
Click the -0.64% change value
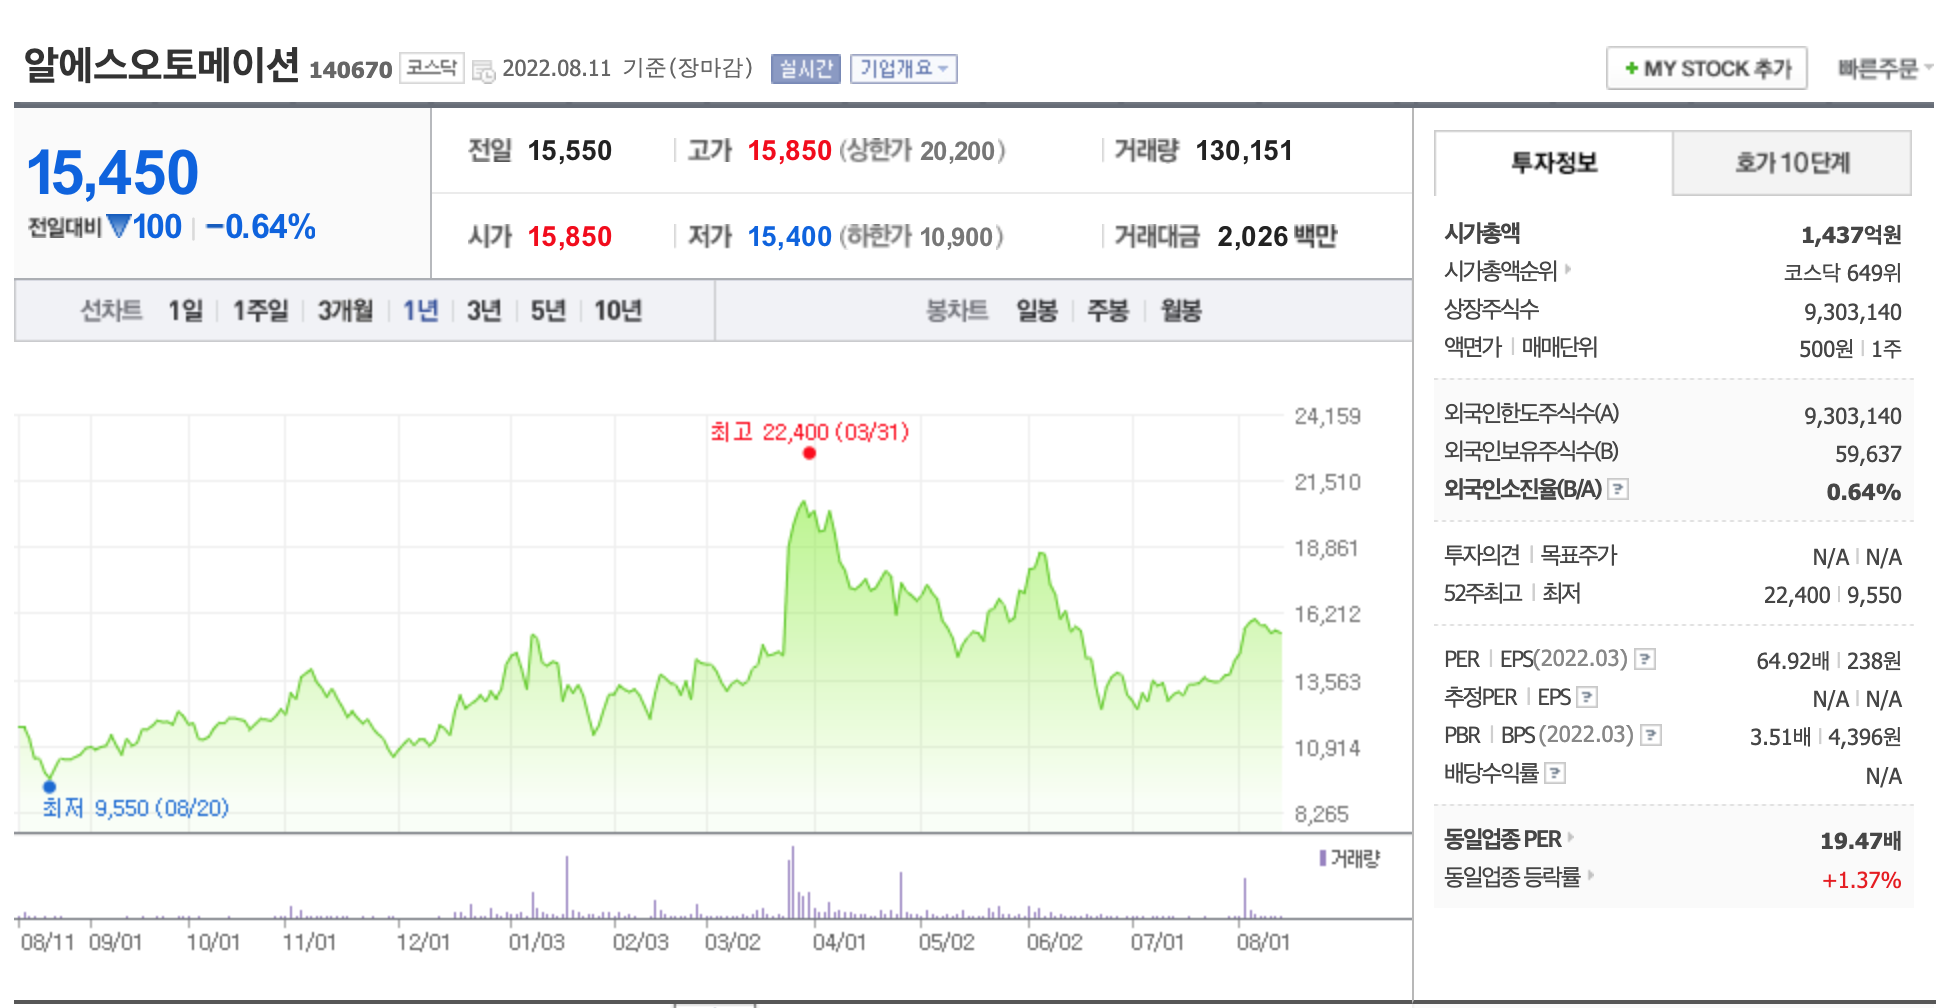[260, 227]
